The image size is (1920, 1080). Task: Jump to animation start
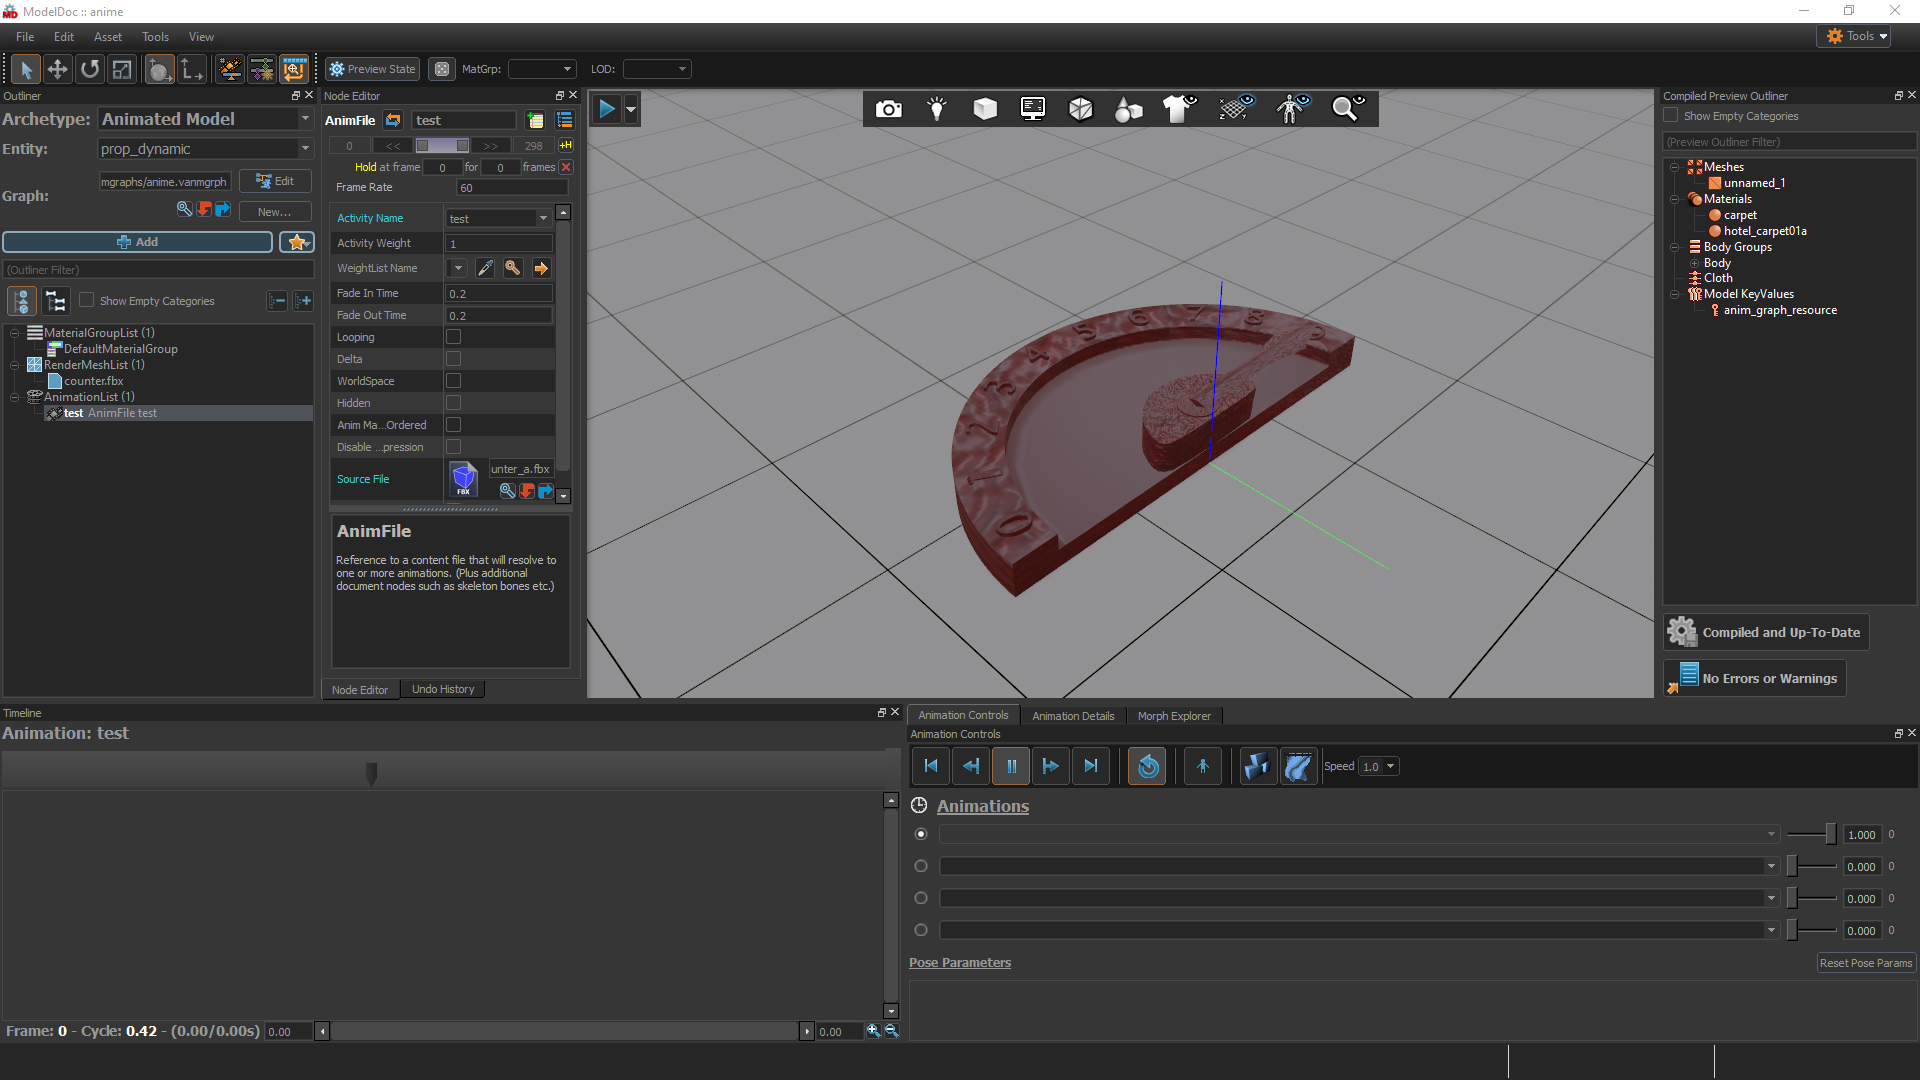(x=931, y=767)
